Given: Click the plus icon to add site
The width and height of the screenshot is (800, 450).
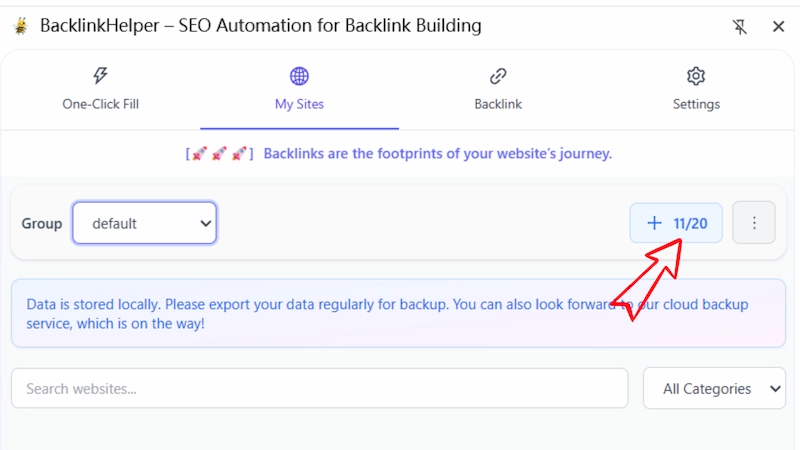Looking at the screenshot, I should coord(655,223).
